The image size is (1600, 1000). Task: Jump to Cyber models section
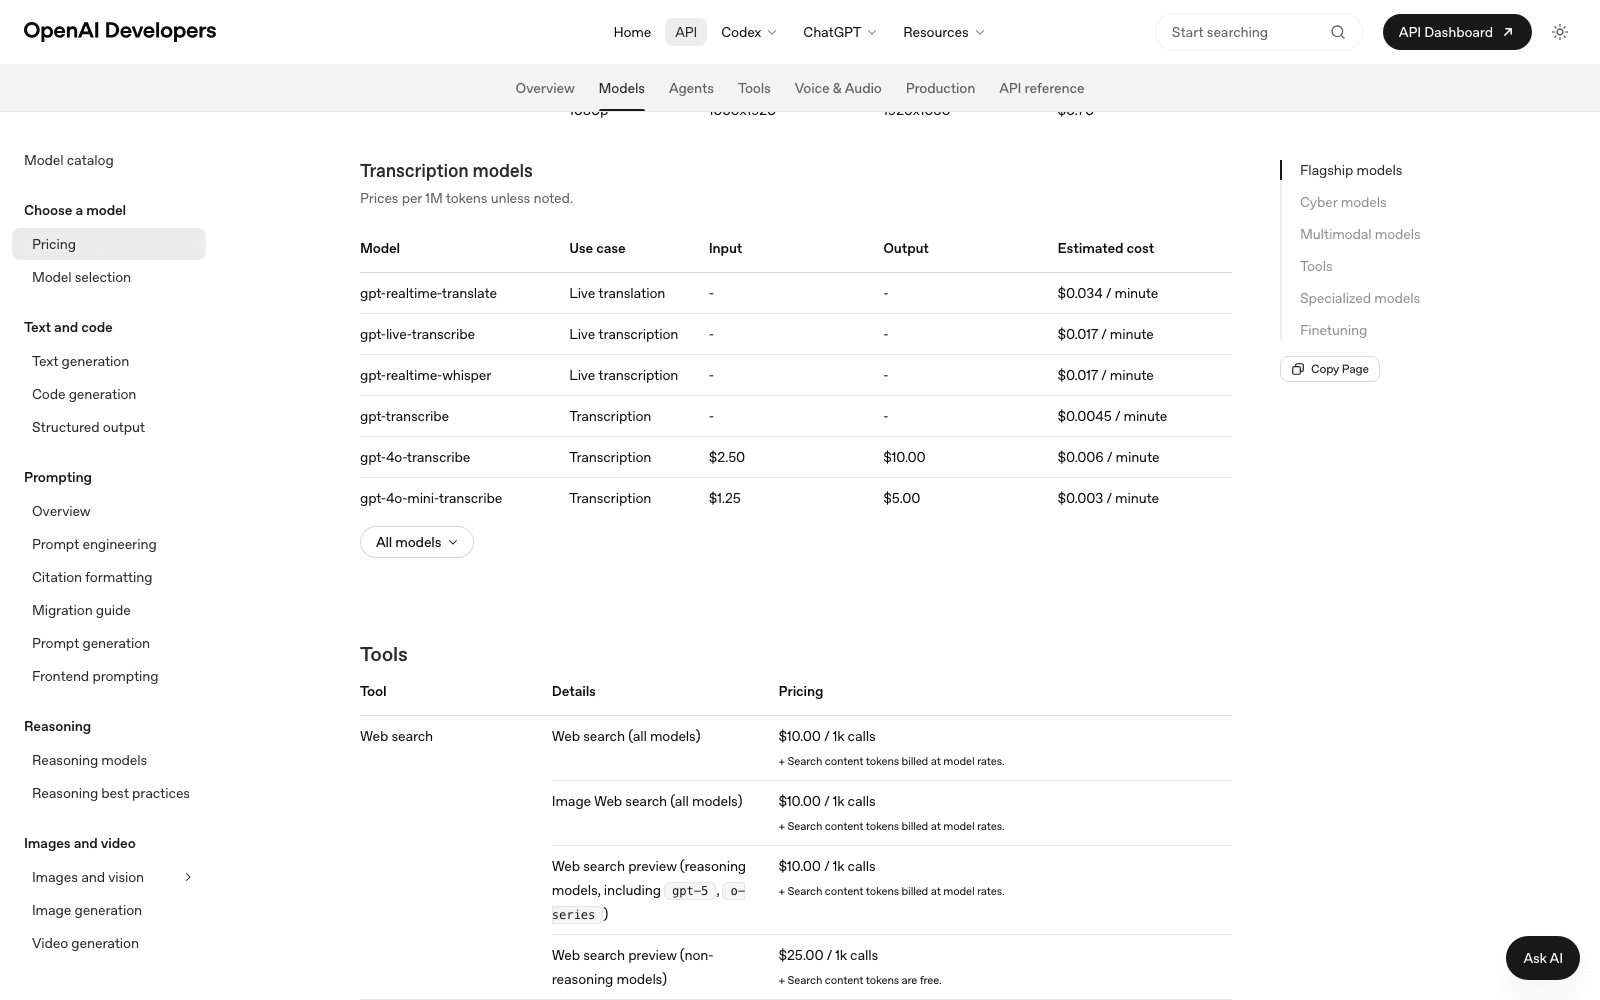pyautogui.click(x=1343, y=202)
